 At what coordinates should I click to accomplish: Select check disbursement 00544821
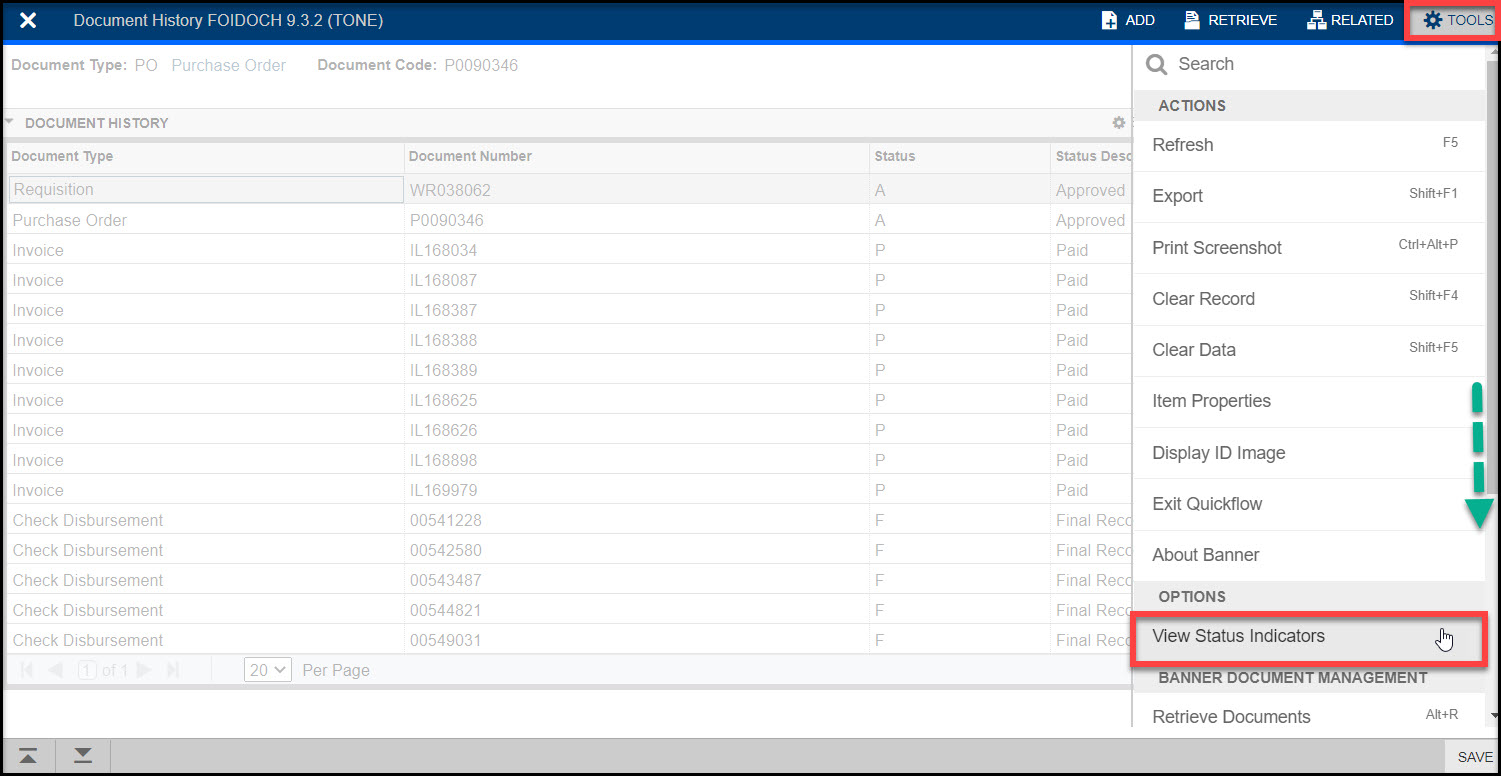click(445, 610)
